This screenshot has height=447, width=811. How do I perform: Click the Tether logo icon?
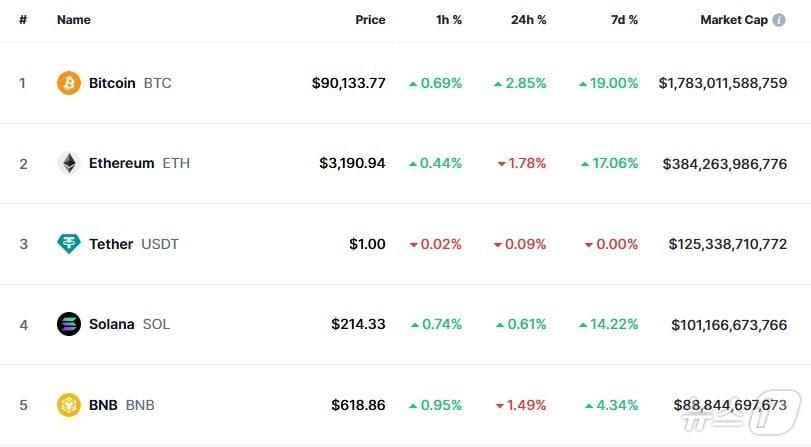click(69, 244)
